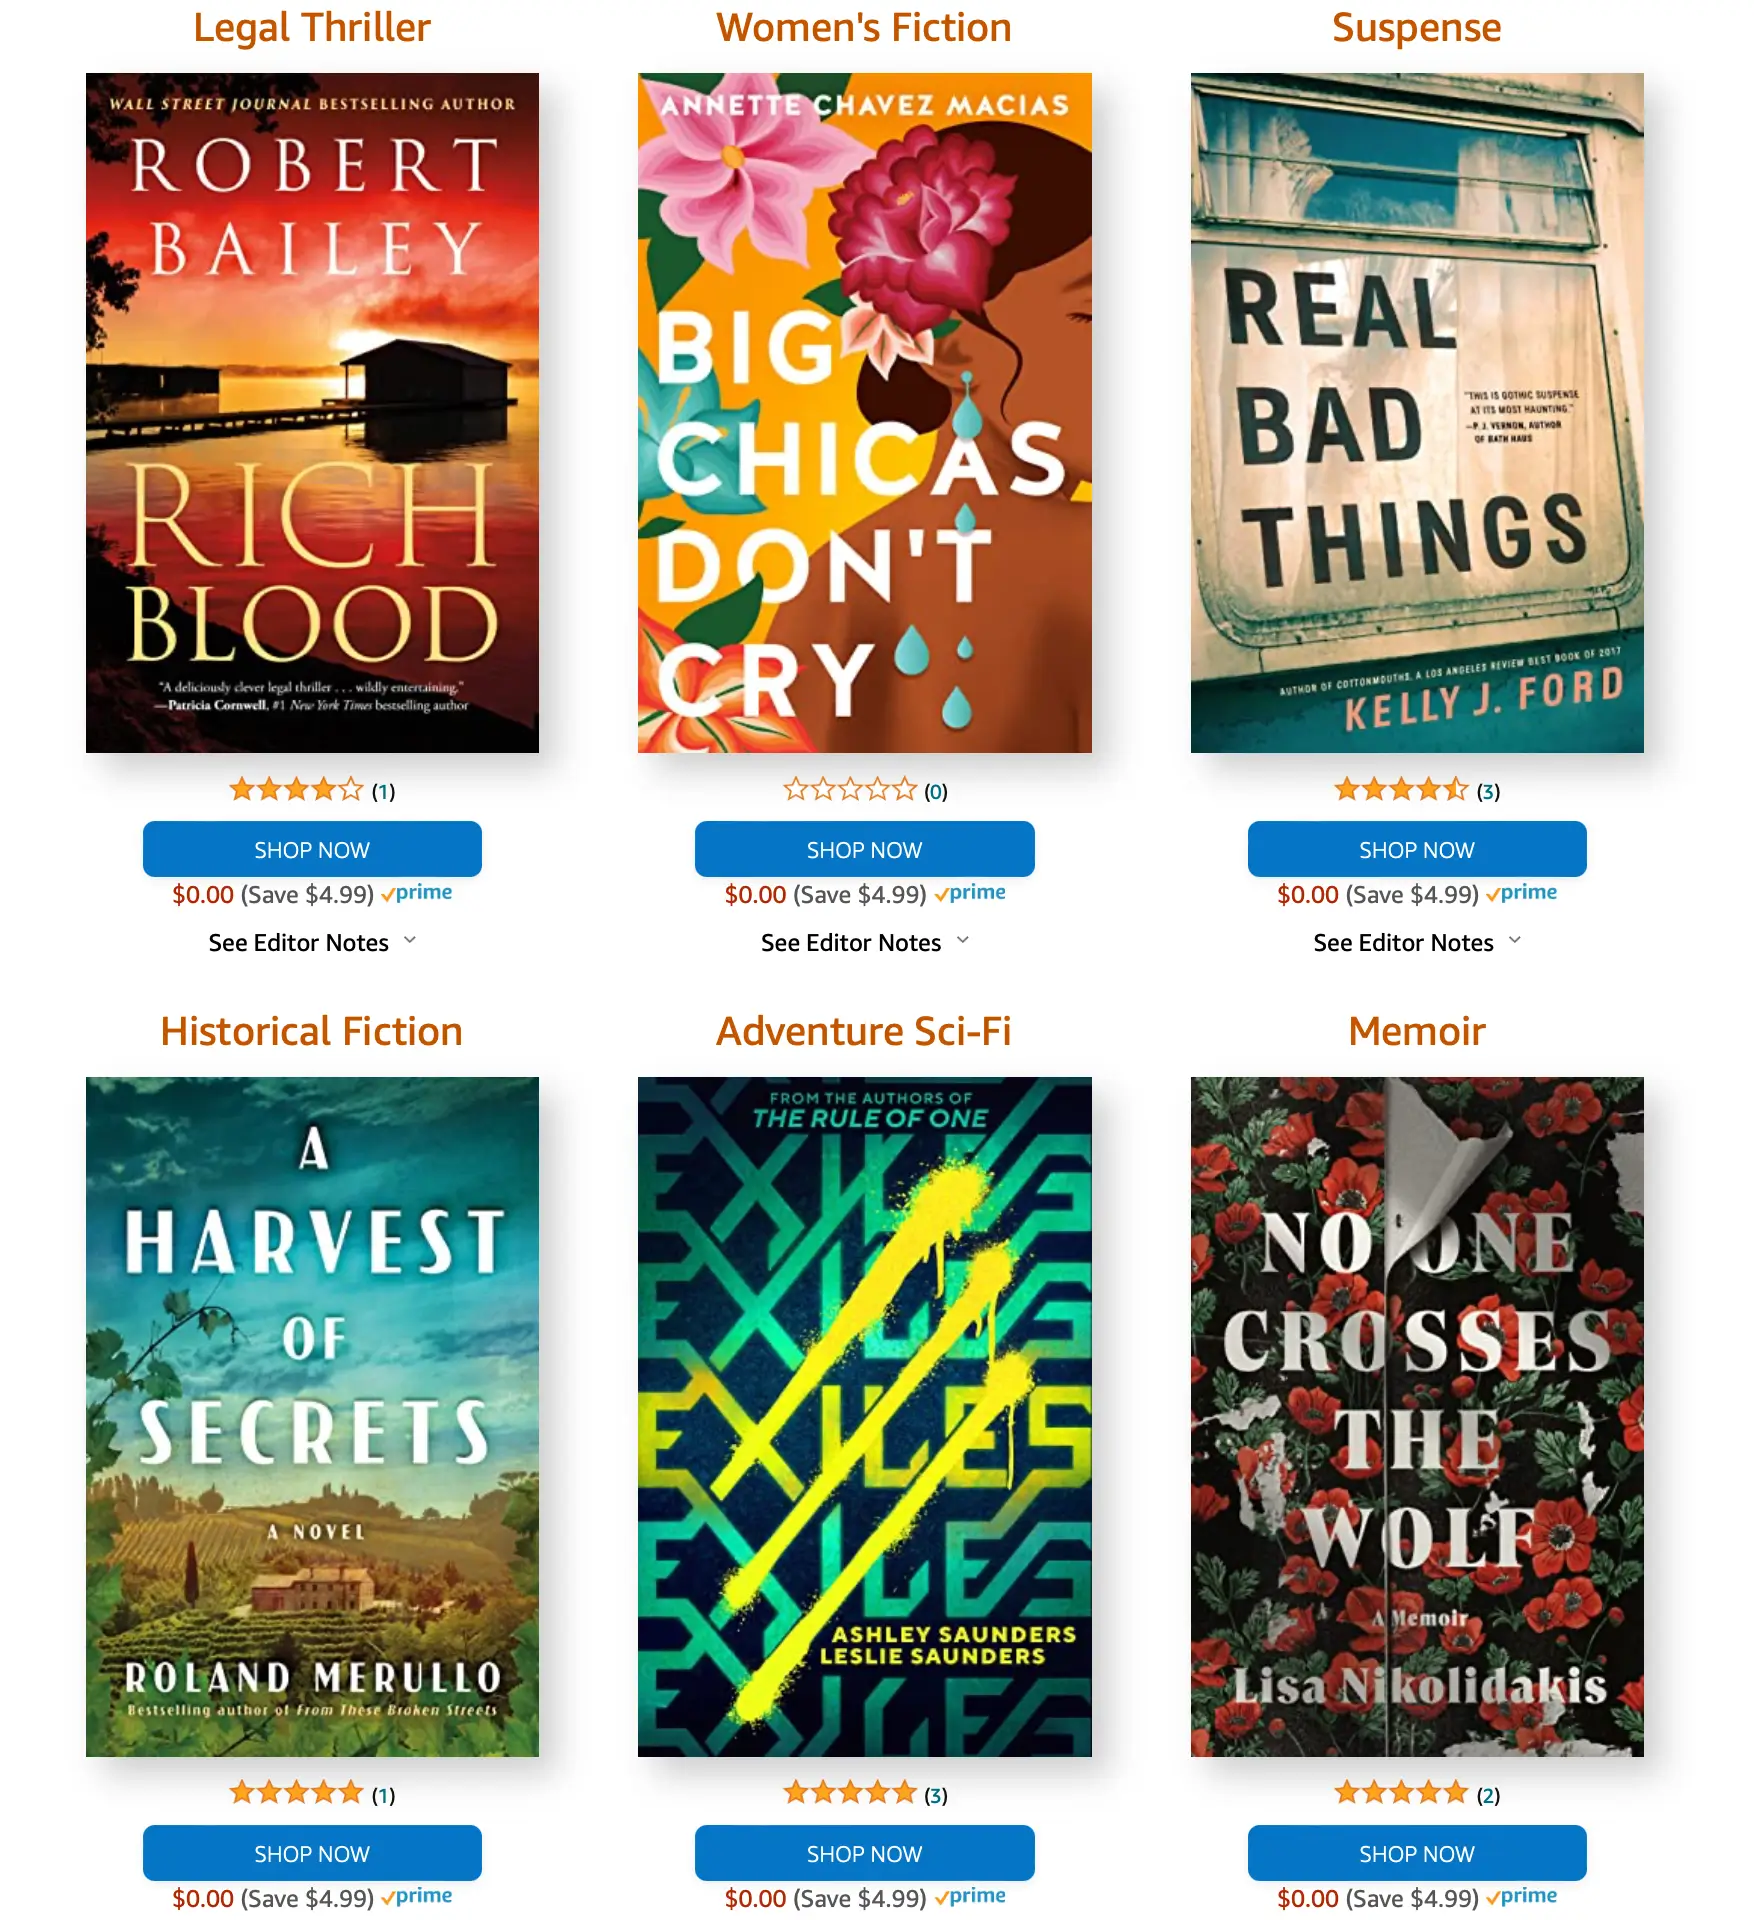Open the empty star rating for Big Chicas Don't Cry
Screen dimensions: 1754x1920
click(x=849, y=790)
